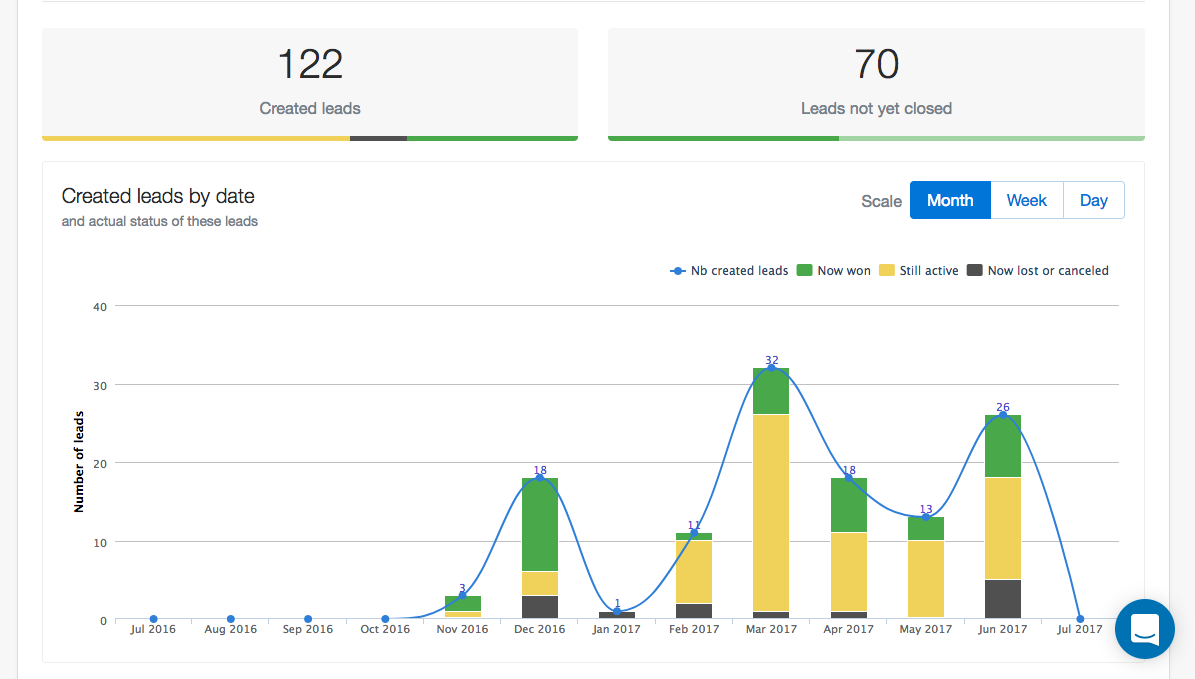The height and width of the screenshot is (679, 1195).
Task: Select the 26 data point for Jun 2017
Action: click(x=1003, y=415)
